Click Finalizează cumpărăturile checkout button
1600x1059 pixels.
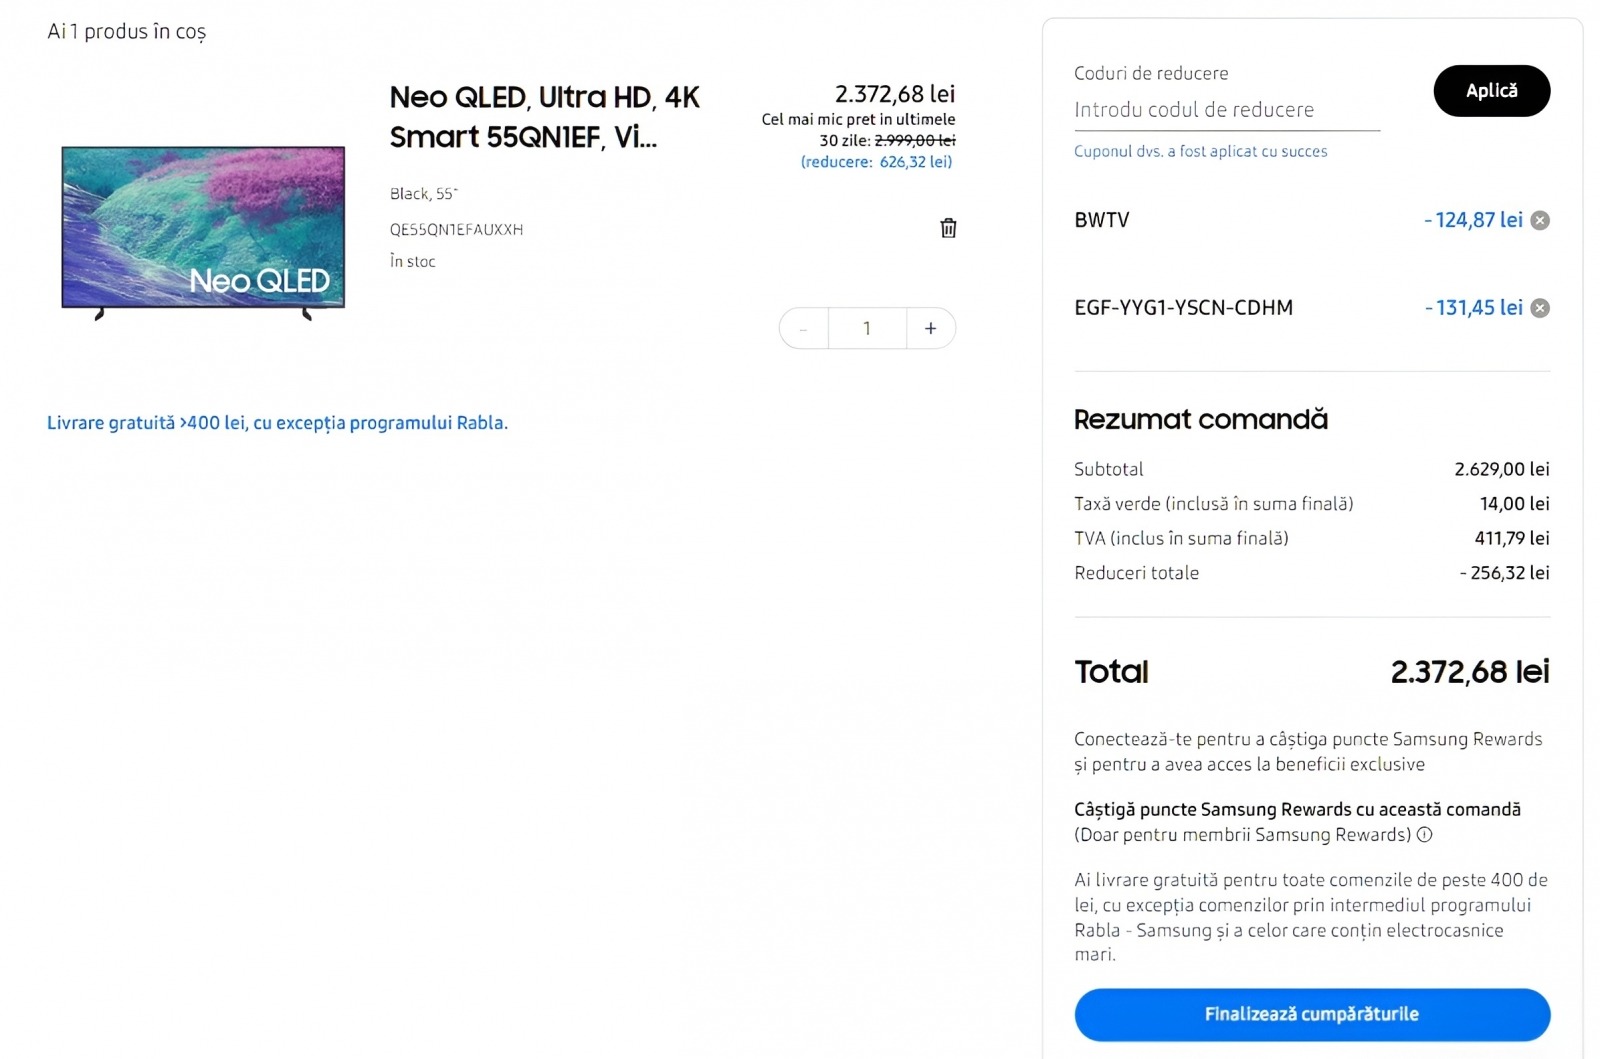[x=1312, y=1014]
